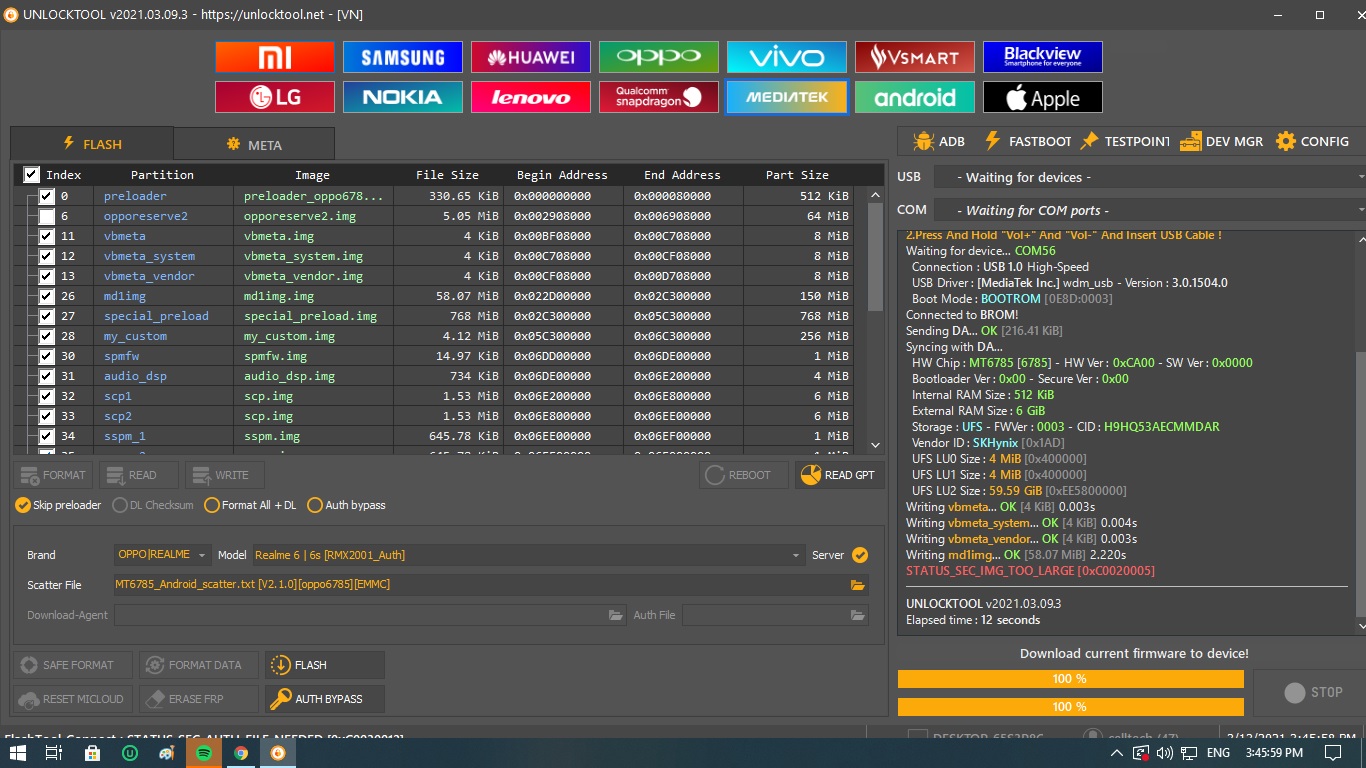Open Chrome from the taskbar
The image size is (1366, 768).
point(241,753)
